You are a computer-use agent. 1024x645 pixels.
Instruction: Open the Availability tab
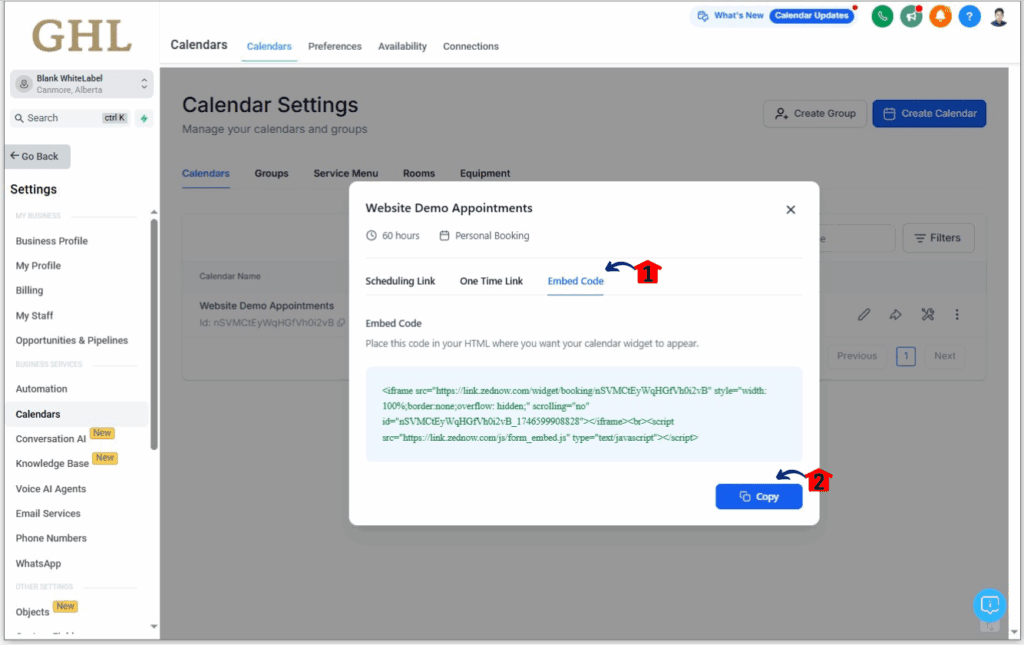[x=402, y=46]
